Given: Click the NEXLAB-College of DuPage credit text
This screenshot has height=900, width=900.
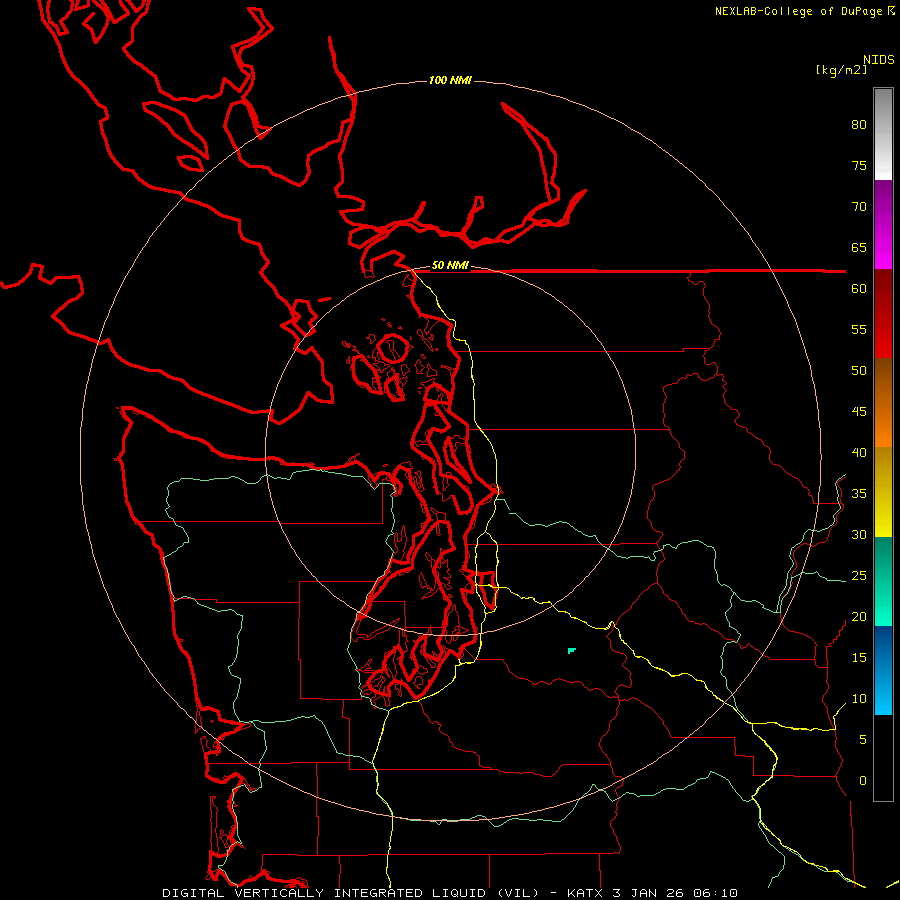Looking at the screenshot, I should (x=804, y=11).
